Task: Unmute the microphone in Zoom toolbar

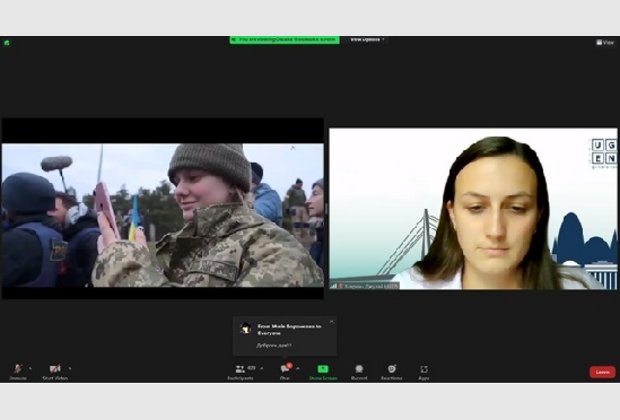Action: tap(17, 369)
